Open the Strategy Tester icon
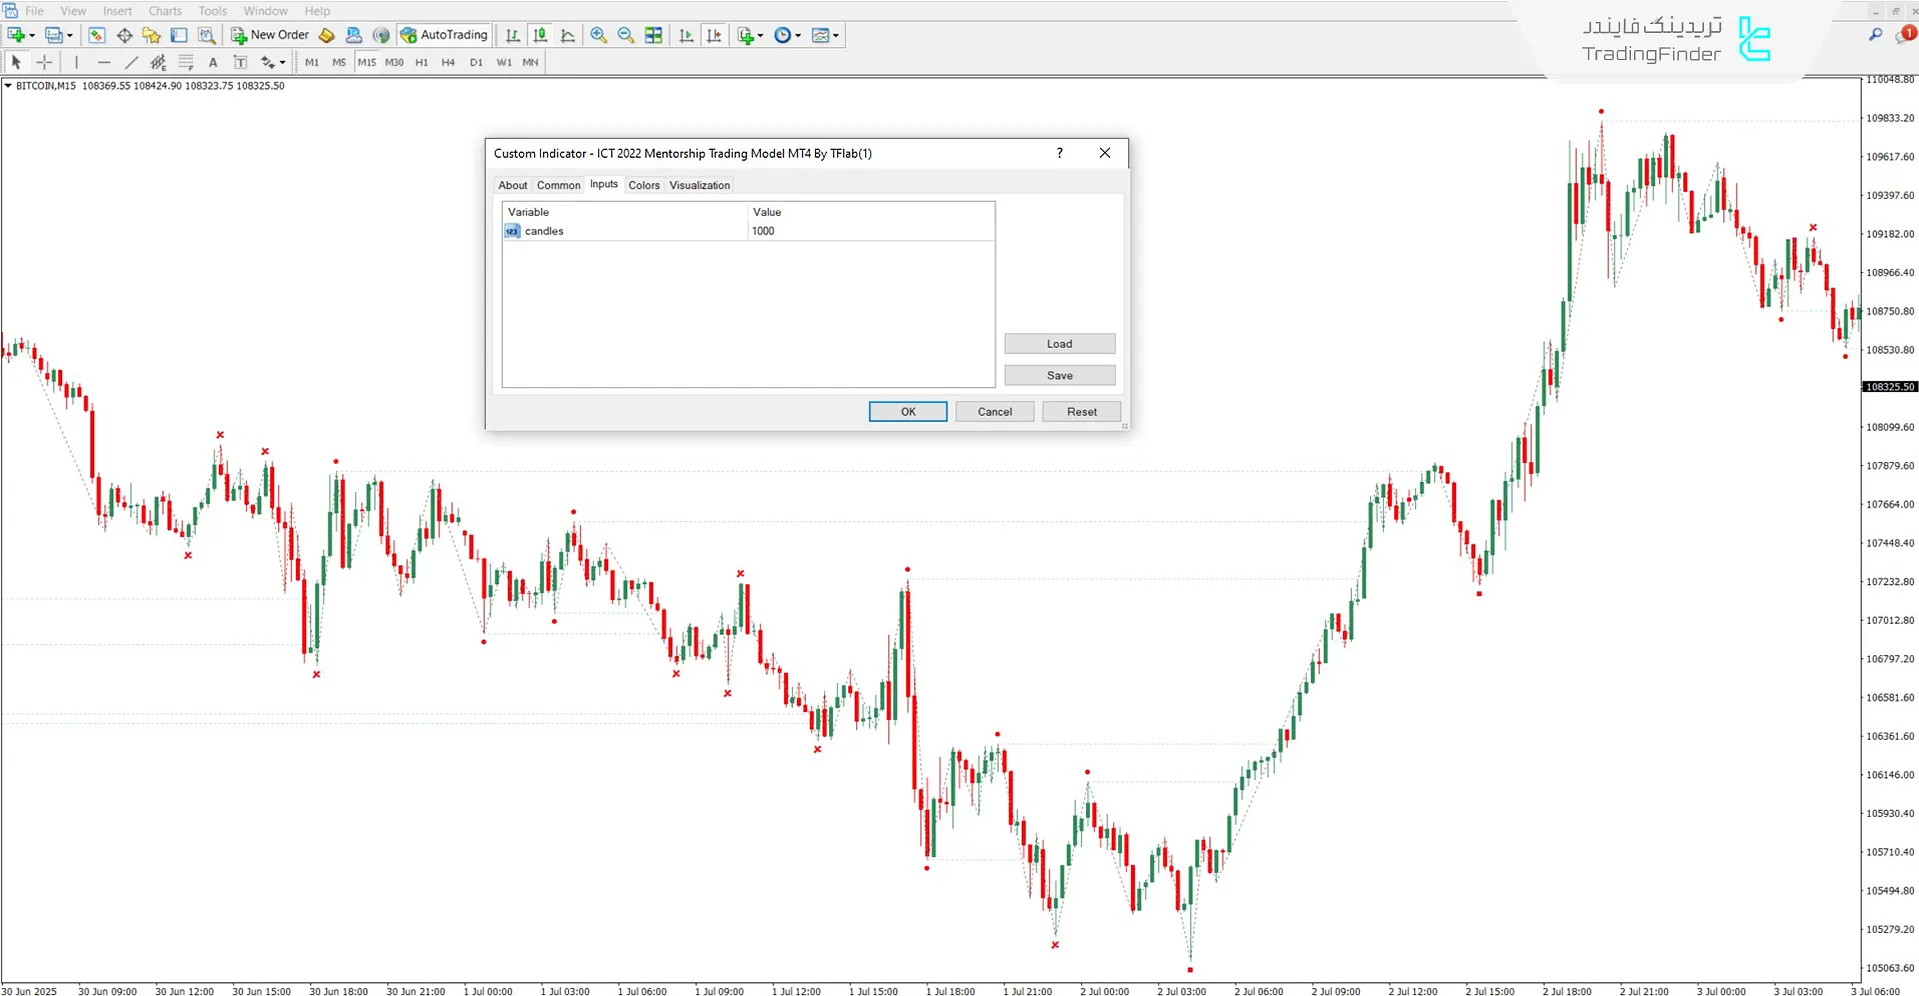This screenshot has width=1919, height=996. point(207,35)
